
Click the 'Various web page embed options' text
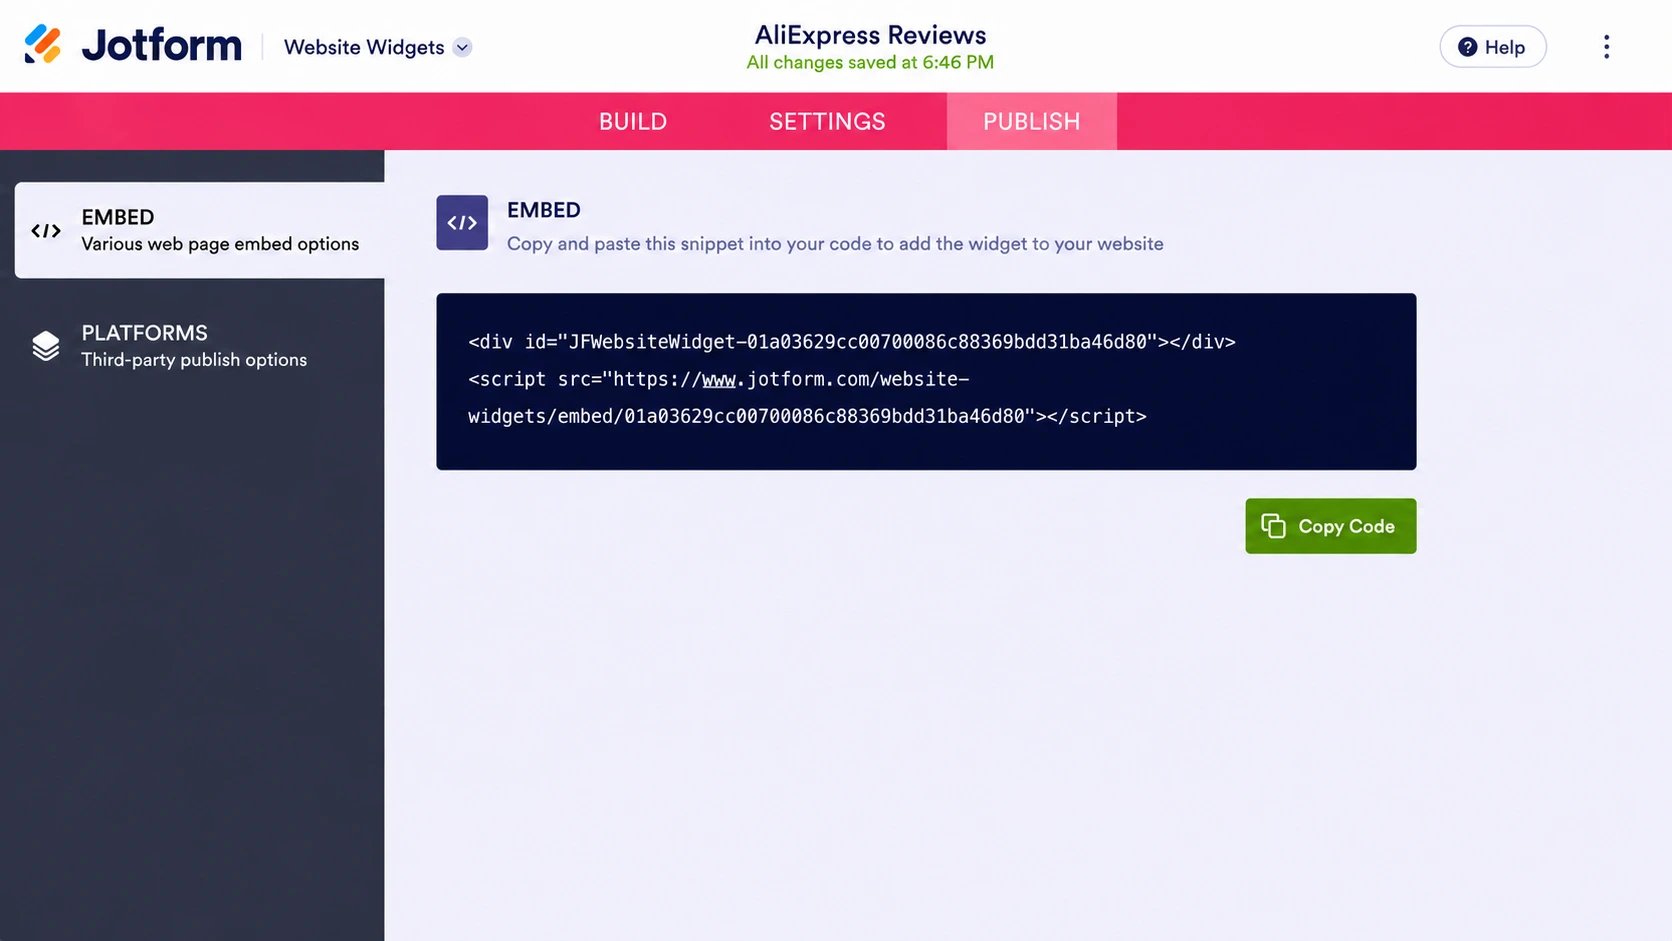[x=220, y=243]
